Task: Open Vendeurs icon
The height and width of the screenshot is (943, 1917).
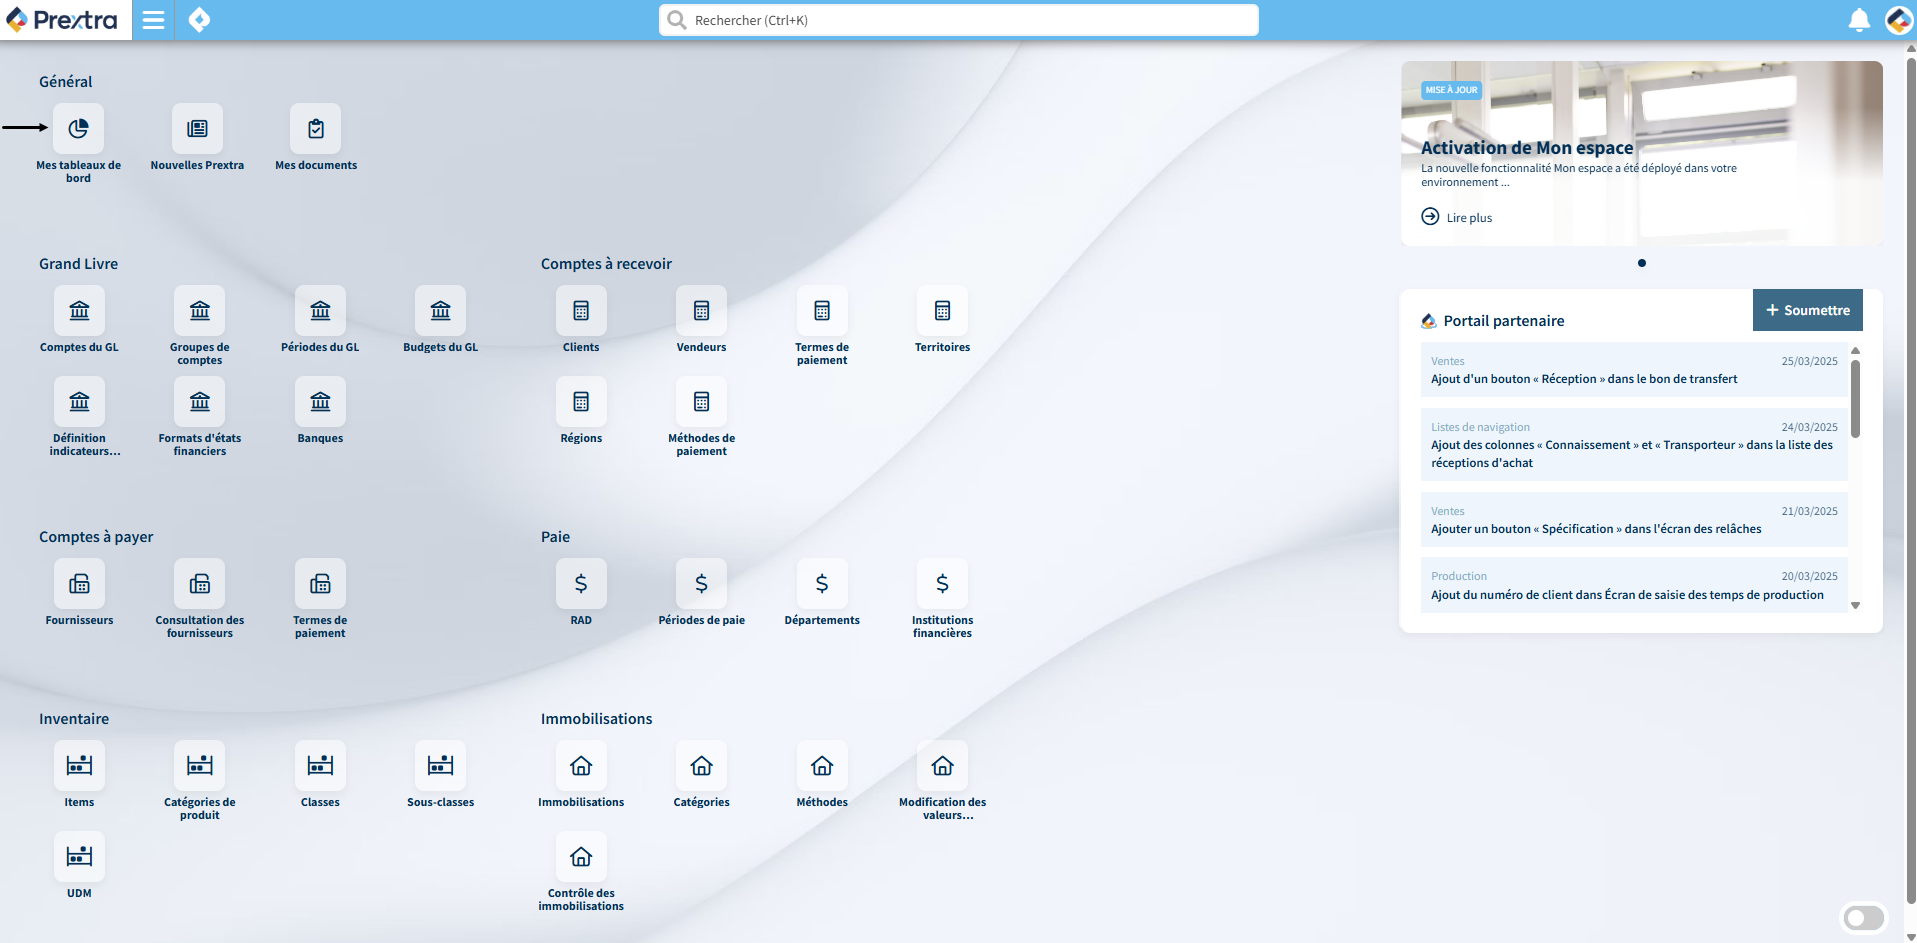Action: (x=702, y=311)
